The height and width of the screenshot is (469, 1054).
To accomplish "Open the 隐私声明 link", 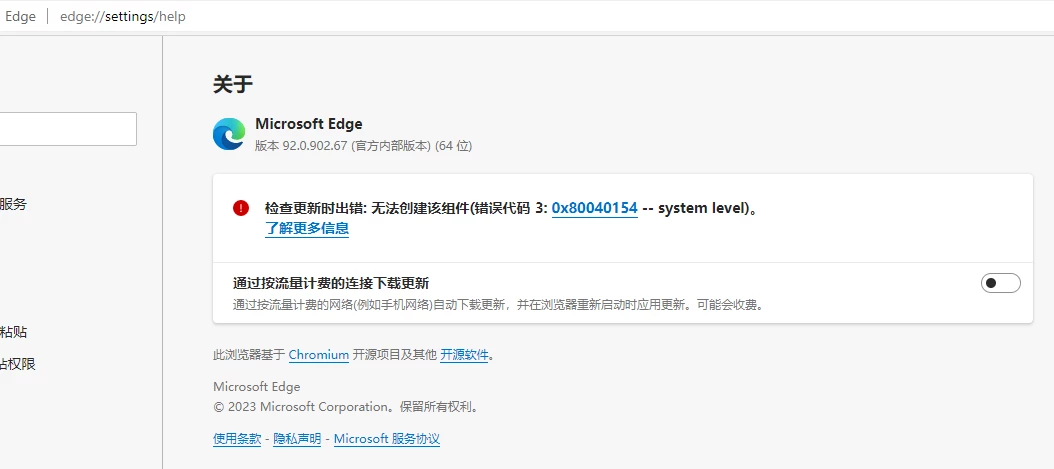I will click(297, 439).
